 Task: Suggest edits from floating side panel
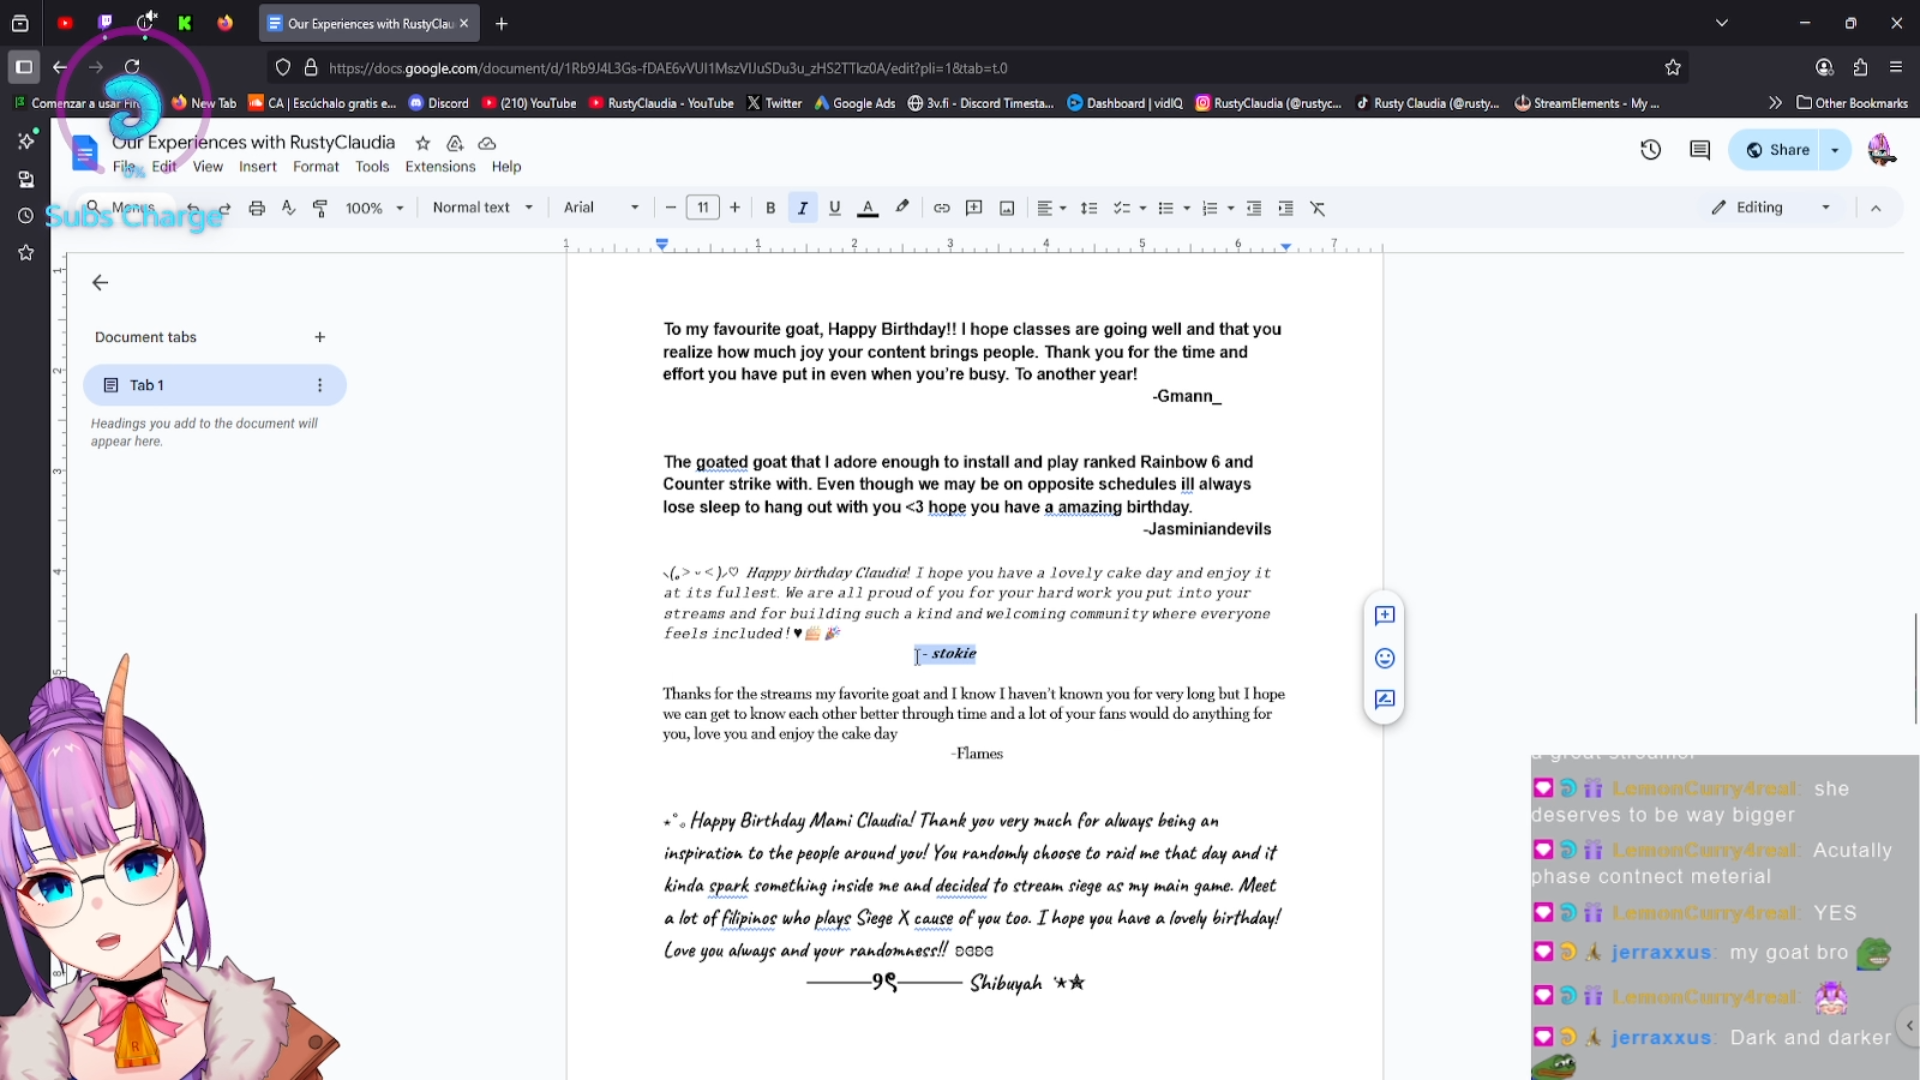pos(1384,700)
